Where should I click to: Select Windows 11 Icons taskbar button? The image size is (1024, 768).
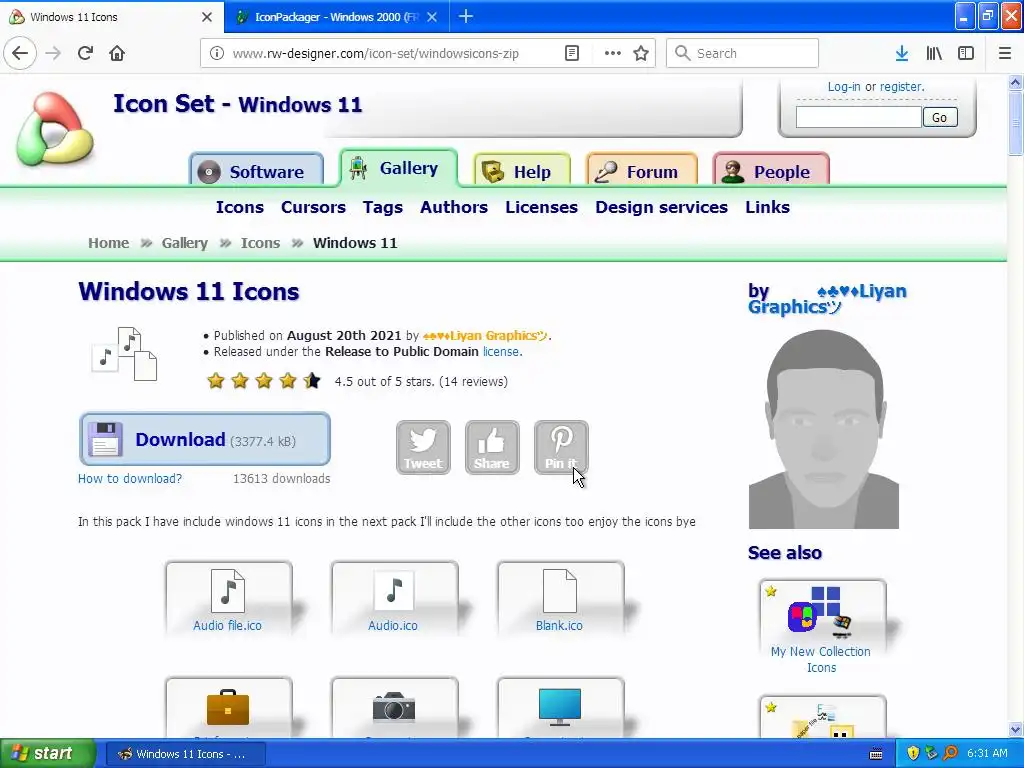point(185,754)
